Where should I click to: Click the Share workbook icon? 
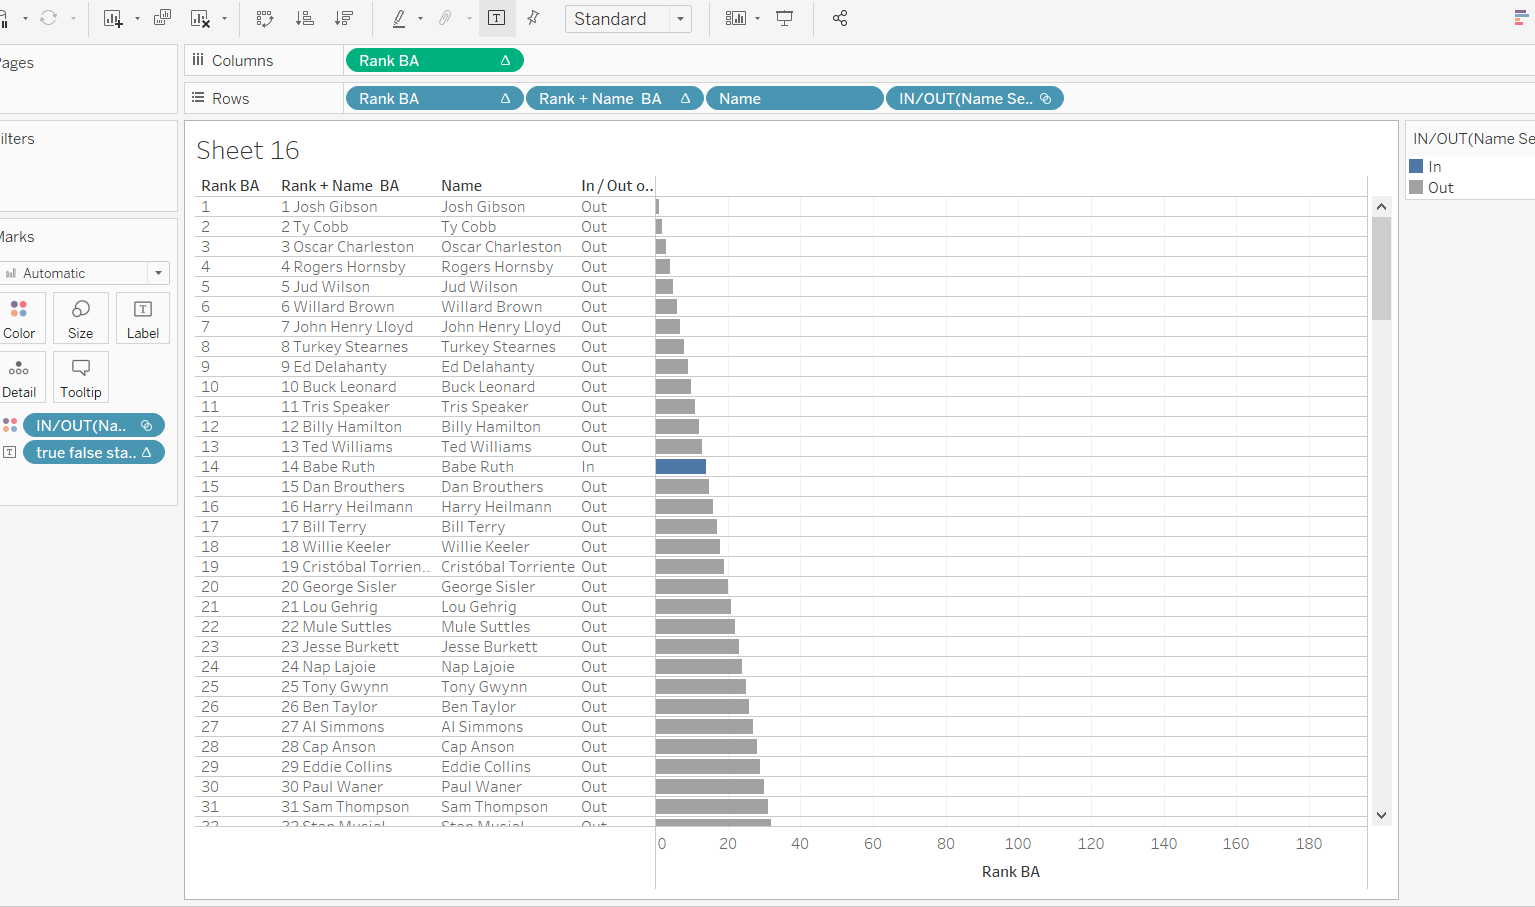tap(840, 19)
